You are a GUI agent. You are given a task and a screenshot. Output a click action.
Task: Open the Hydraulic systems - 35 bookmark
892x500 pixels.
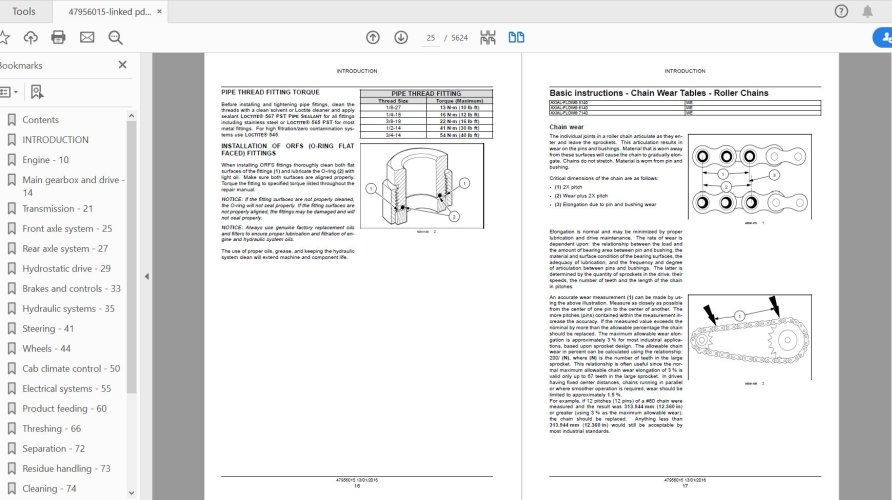68,308
